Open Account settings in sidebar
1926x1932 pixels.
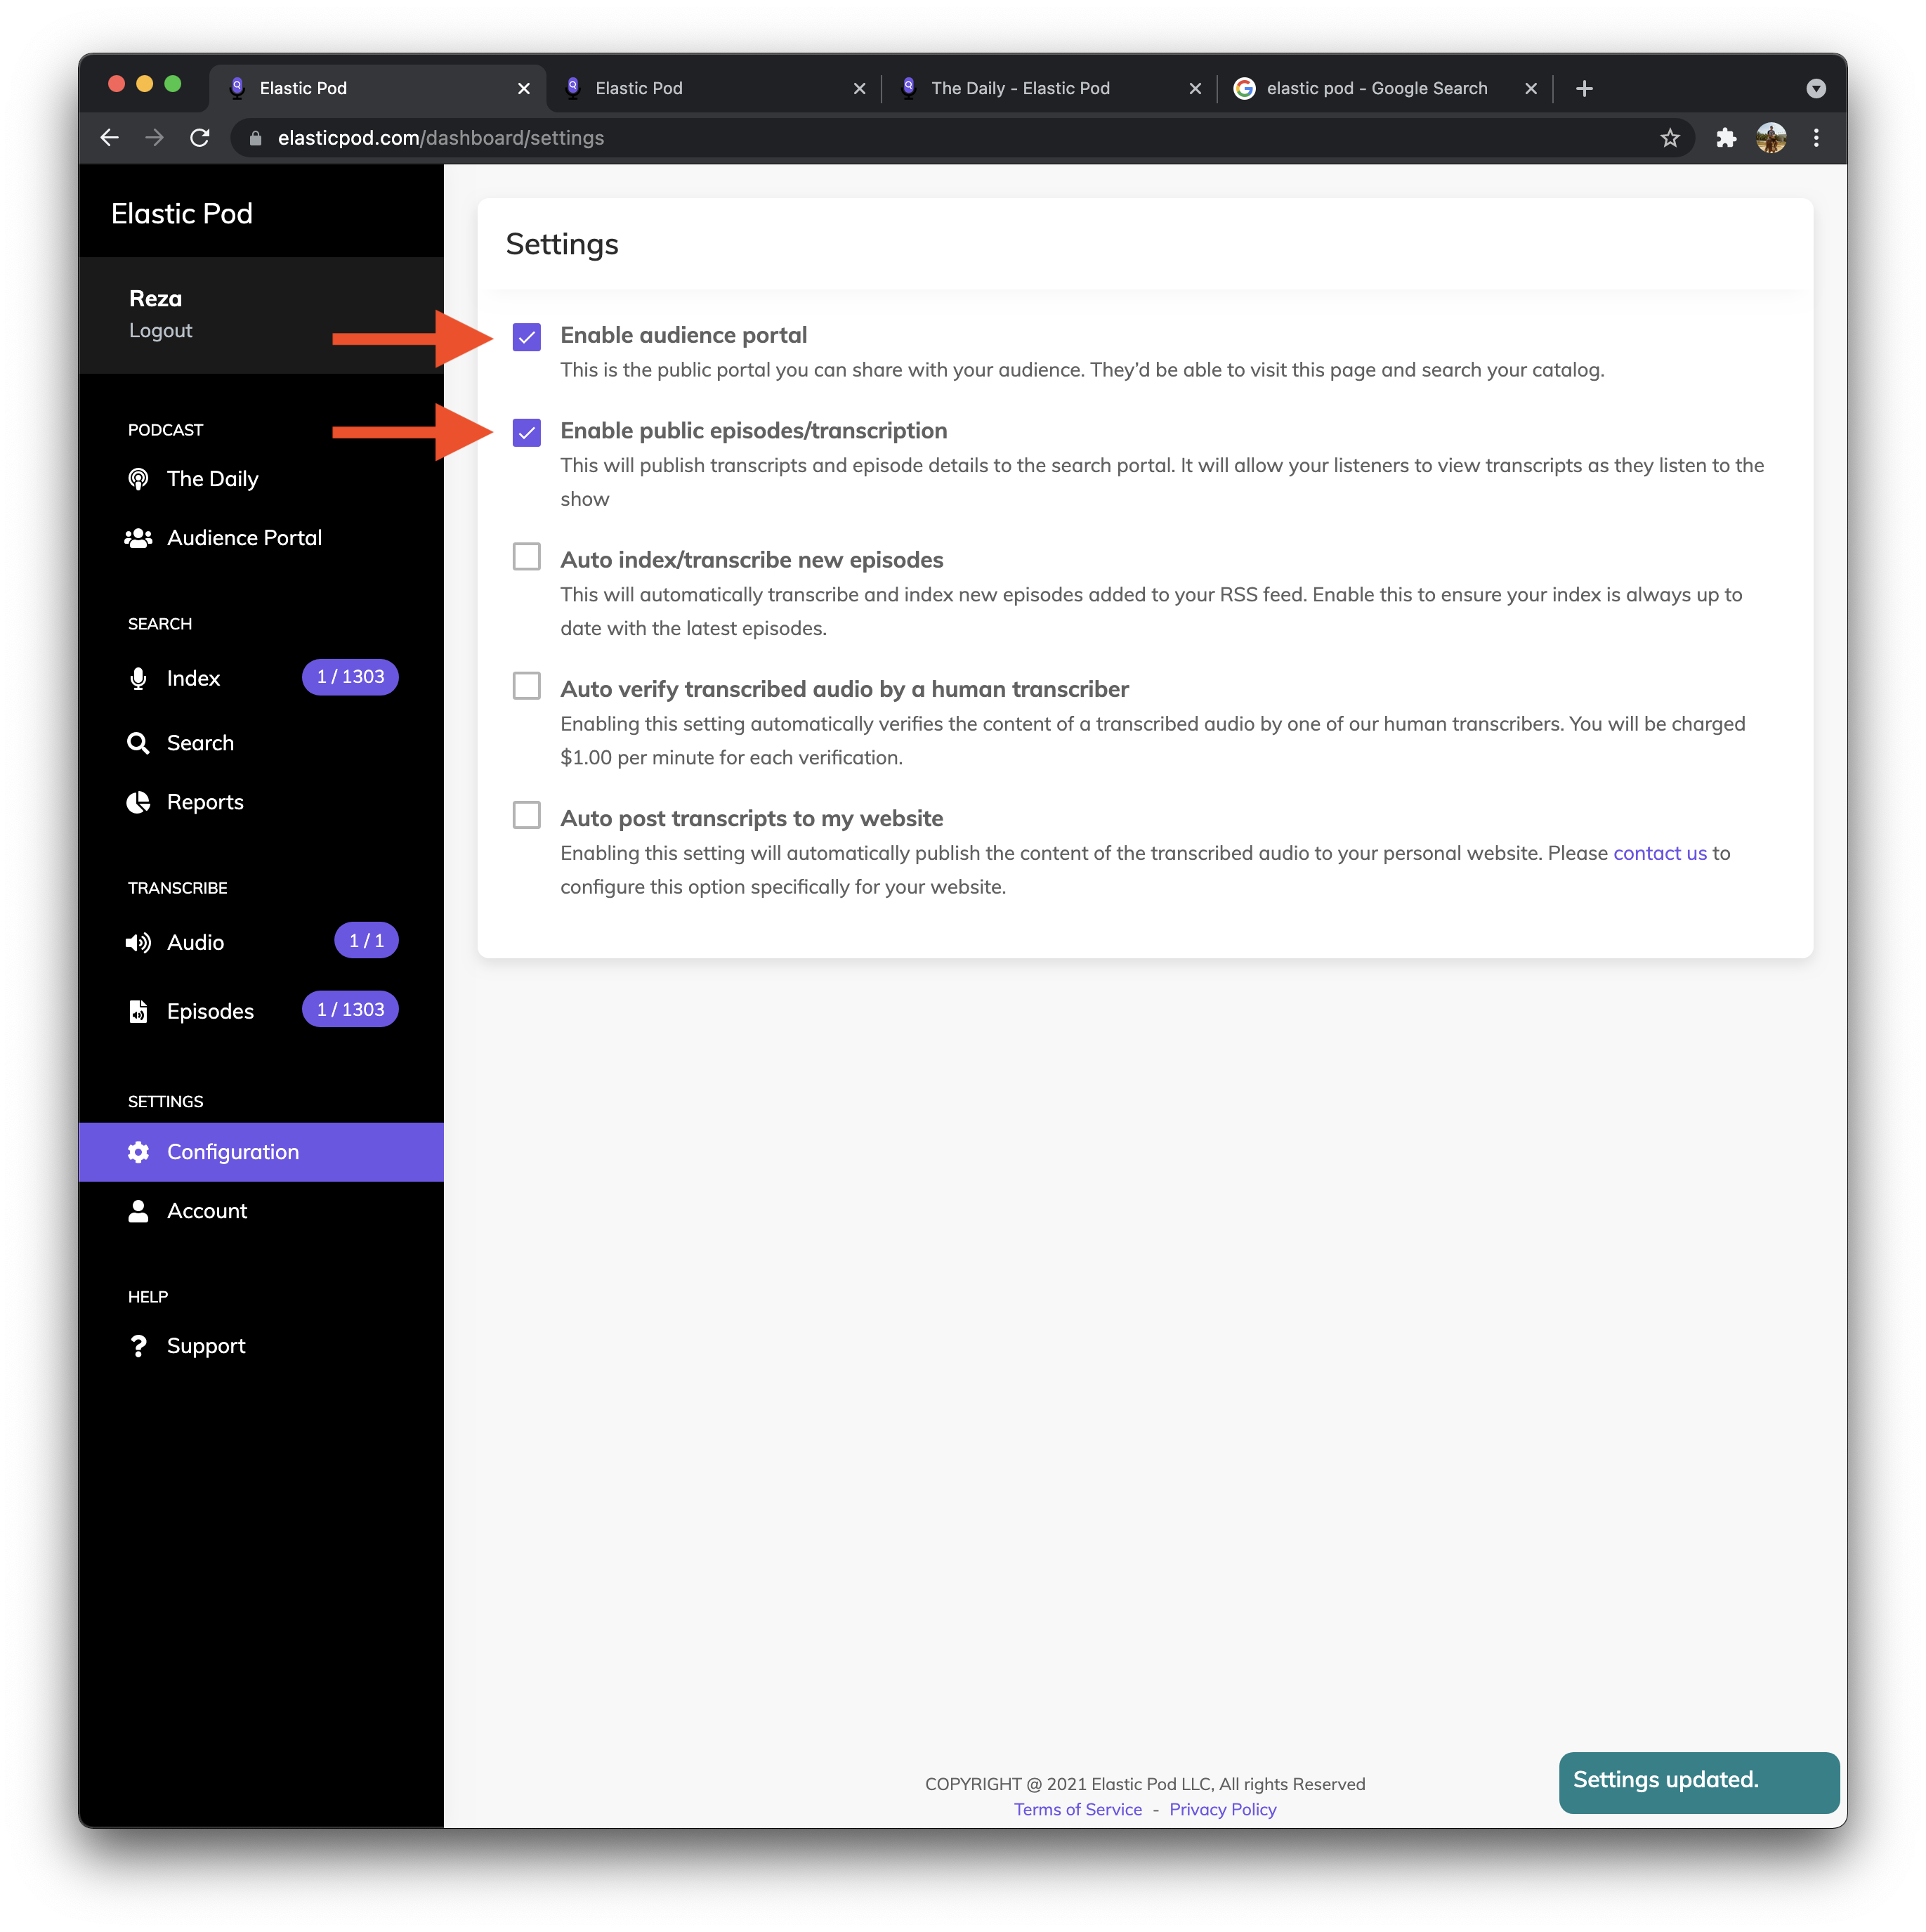(207, 1211)
